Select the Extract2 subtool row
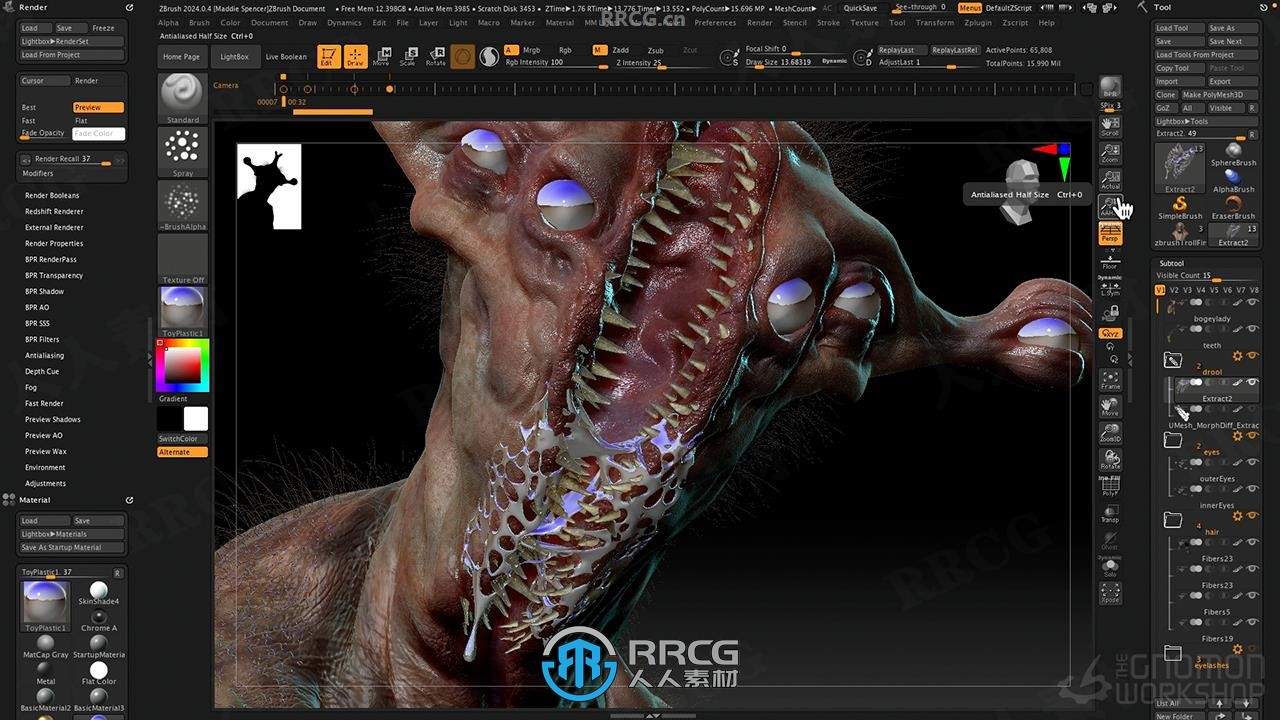Viewport: 1280px width, 720px height. pos(1216,390)
